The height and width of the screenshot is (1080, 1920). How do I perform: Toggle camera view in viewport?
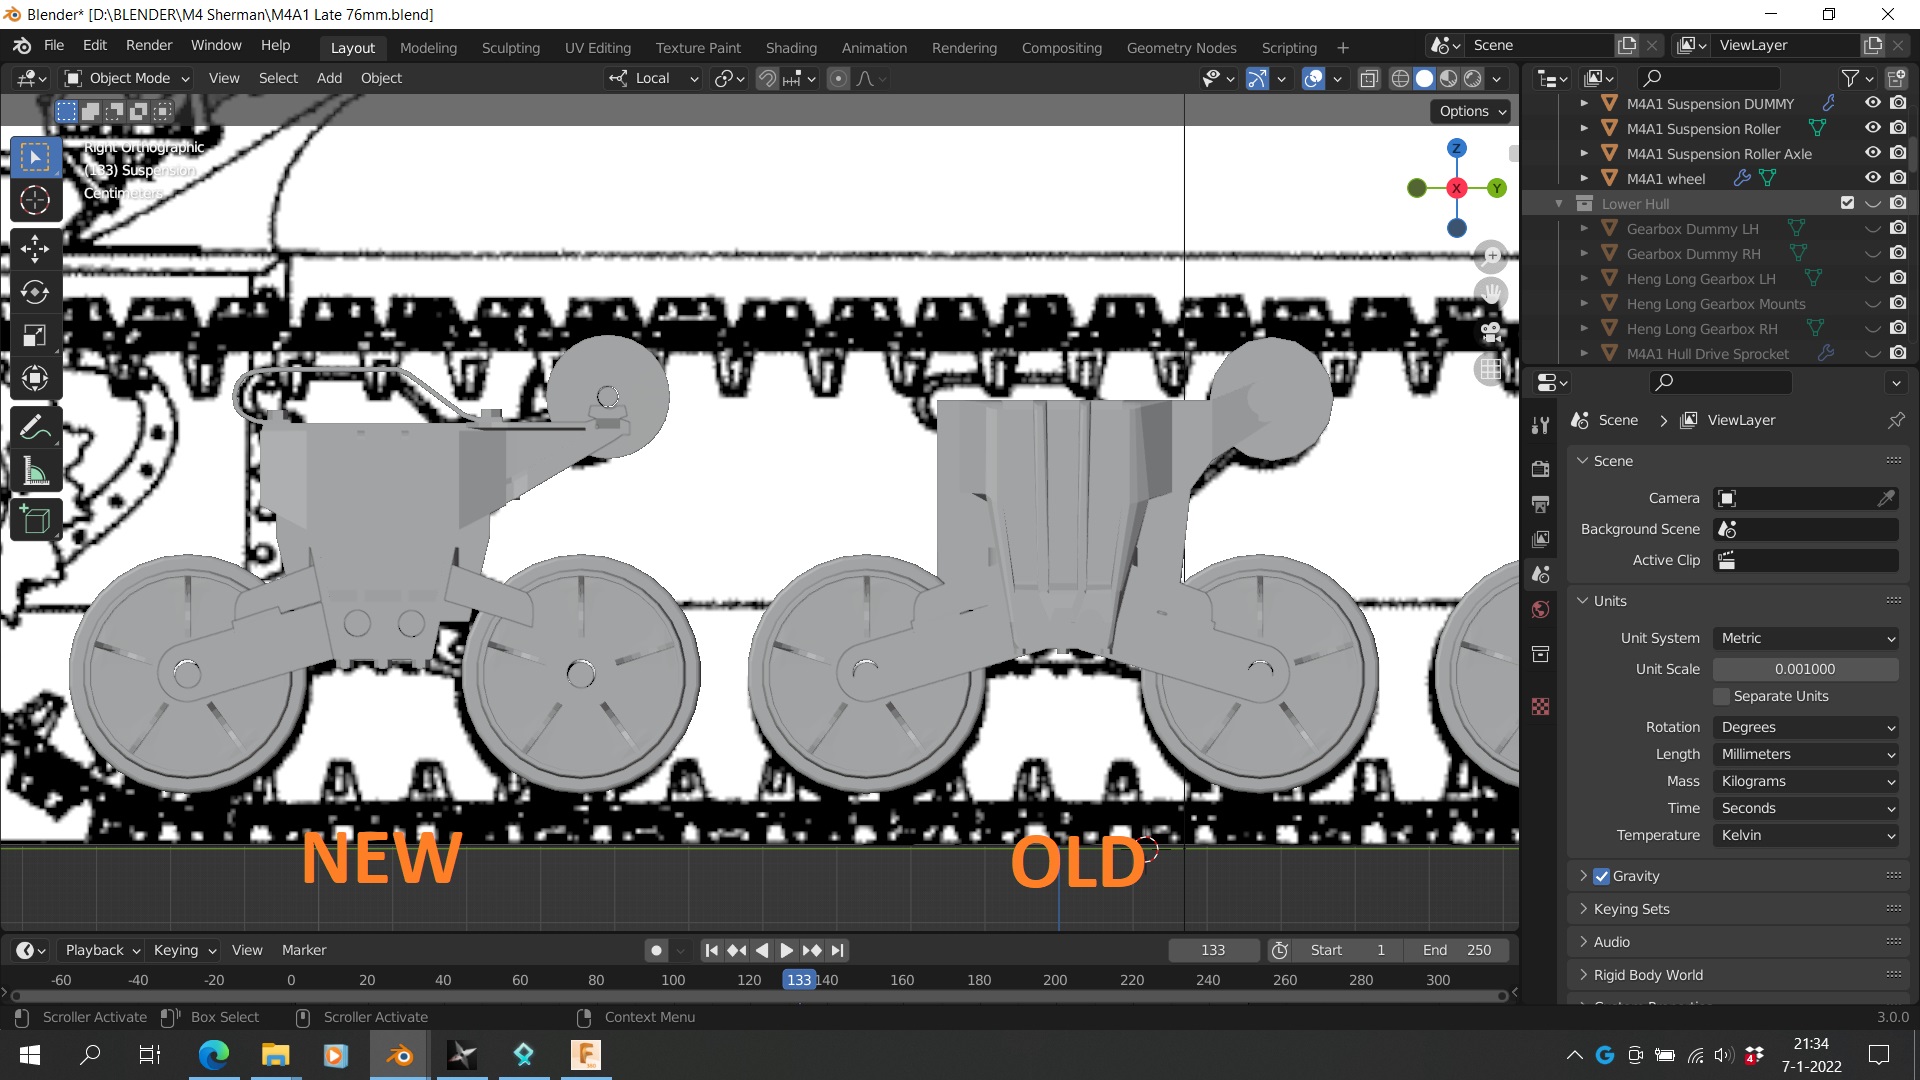coord(1491,332)
